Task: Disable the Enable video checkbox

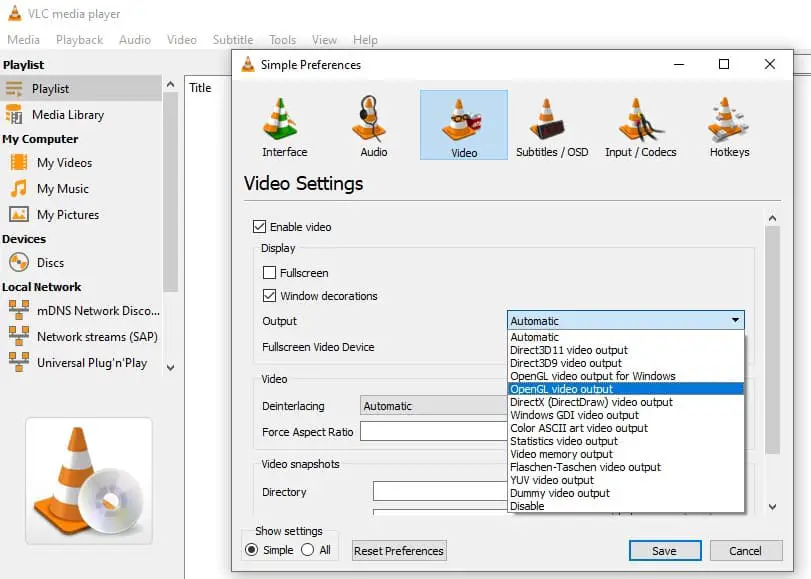Action: [260, 227]
